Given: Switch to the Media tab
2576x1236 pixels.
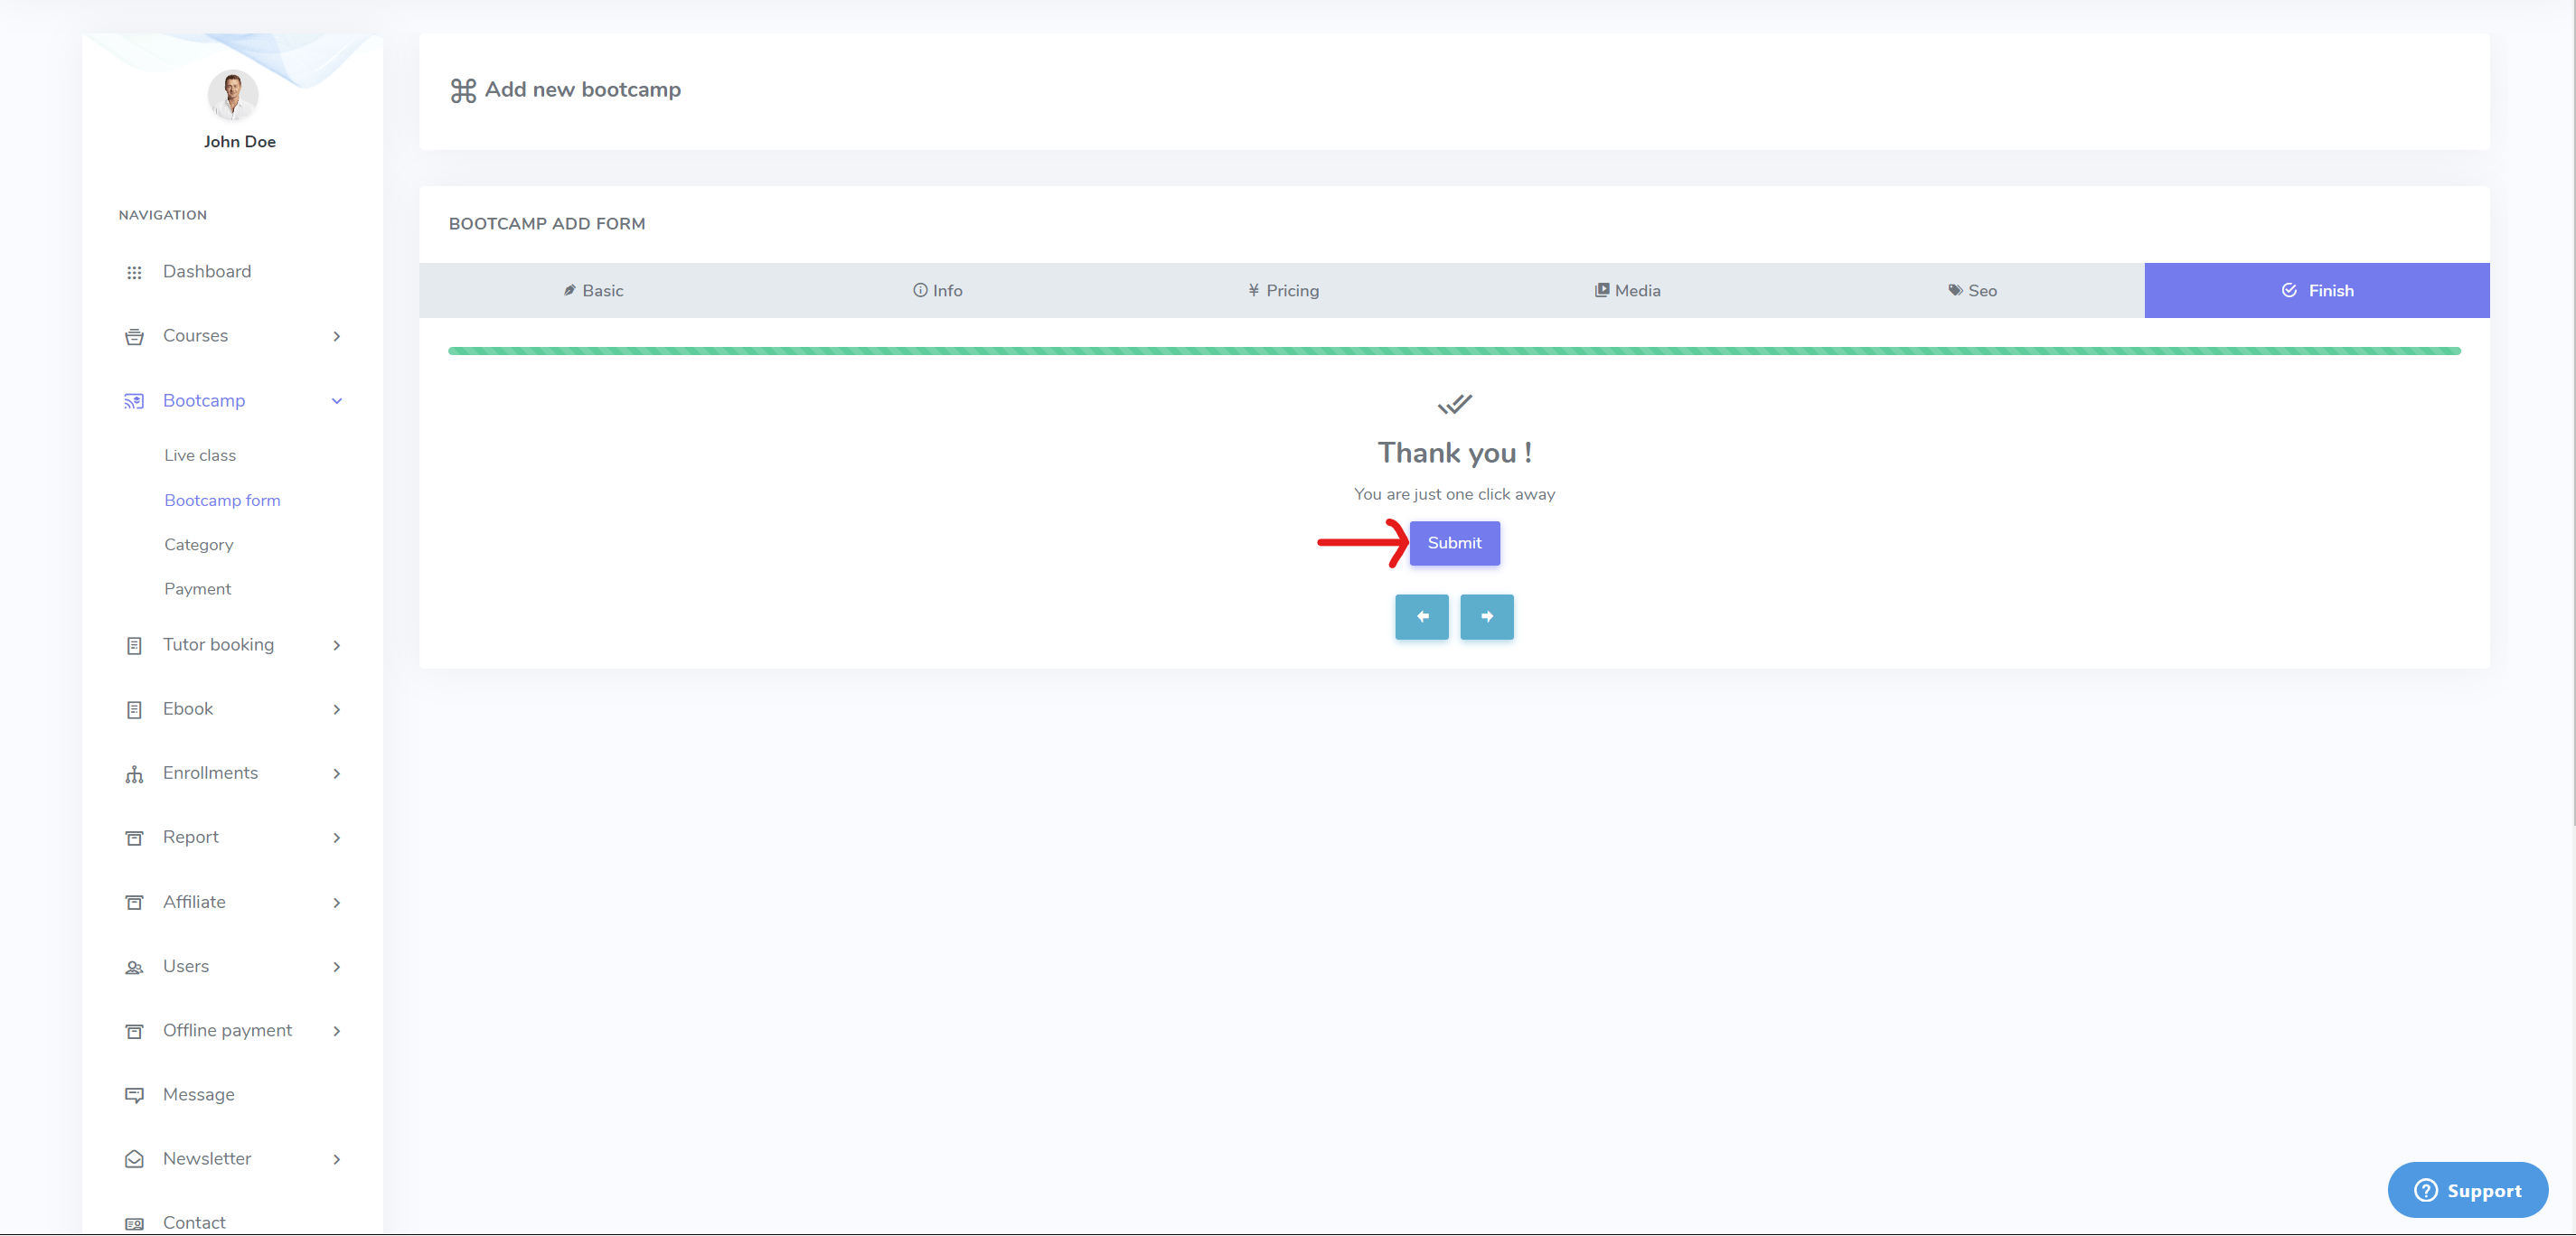Looking at the screenshot, I should [1627, 291].
